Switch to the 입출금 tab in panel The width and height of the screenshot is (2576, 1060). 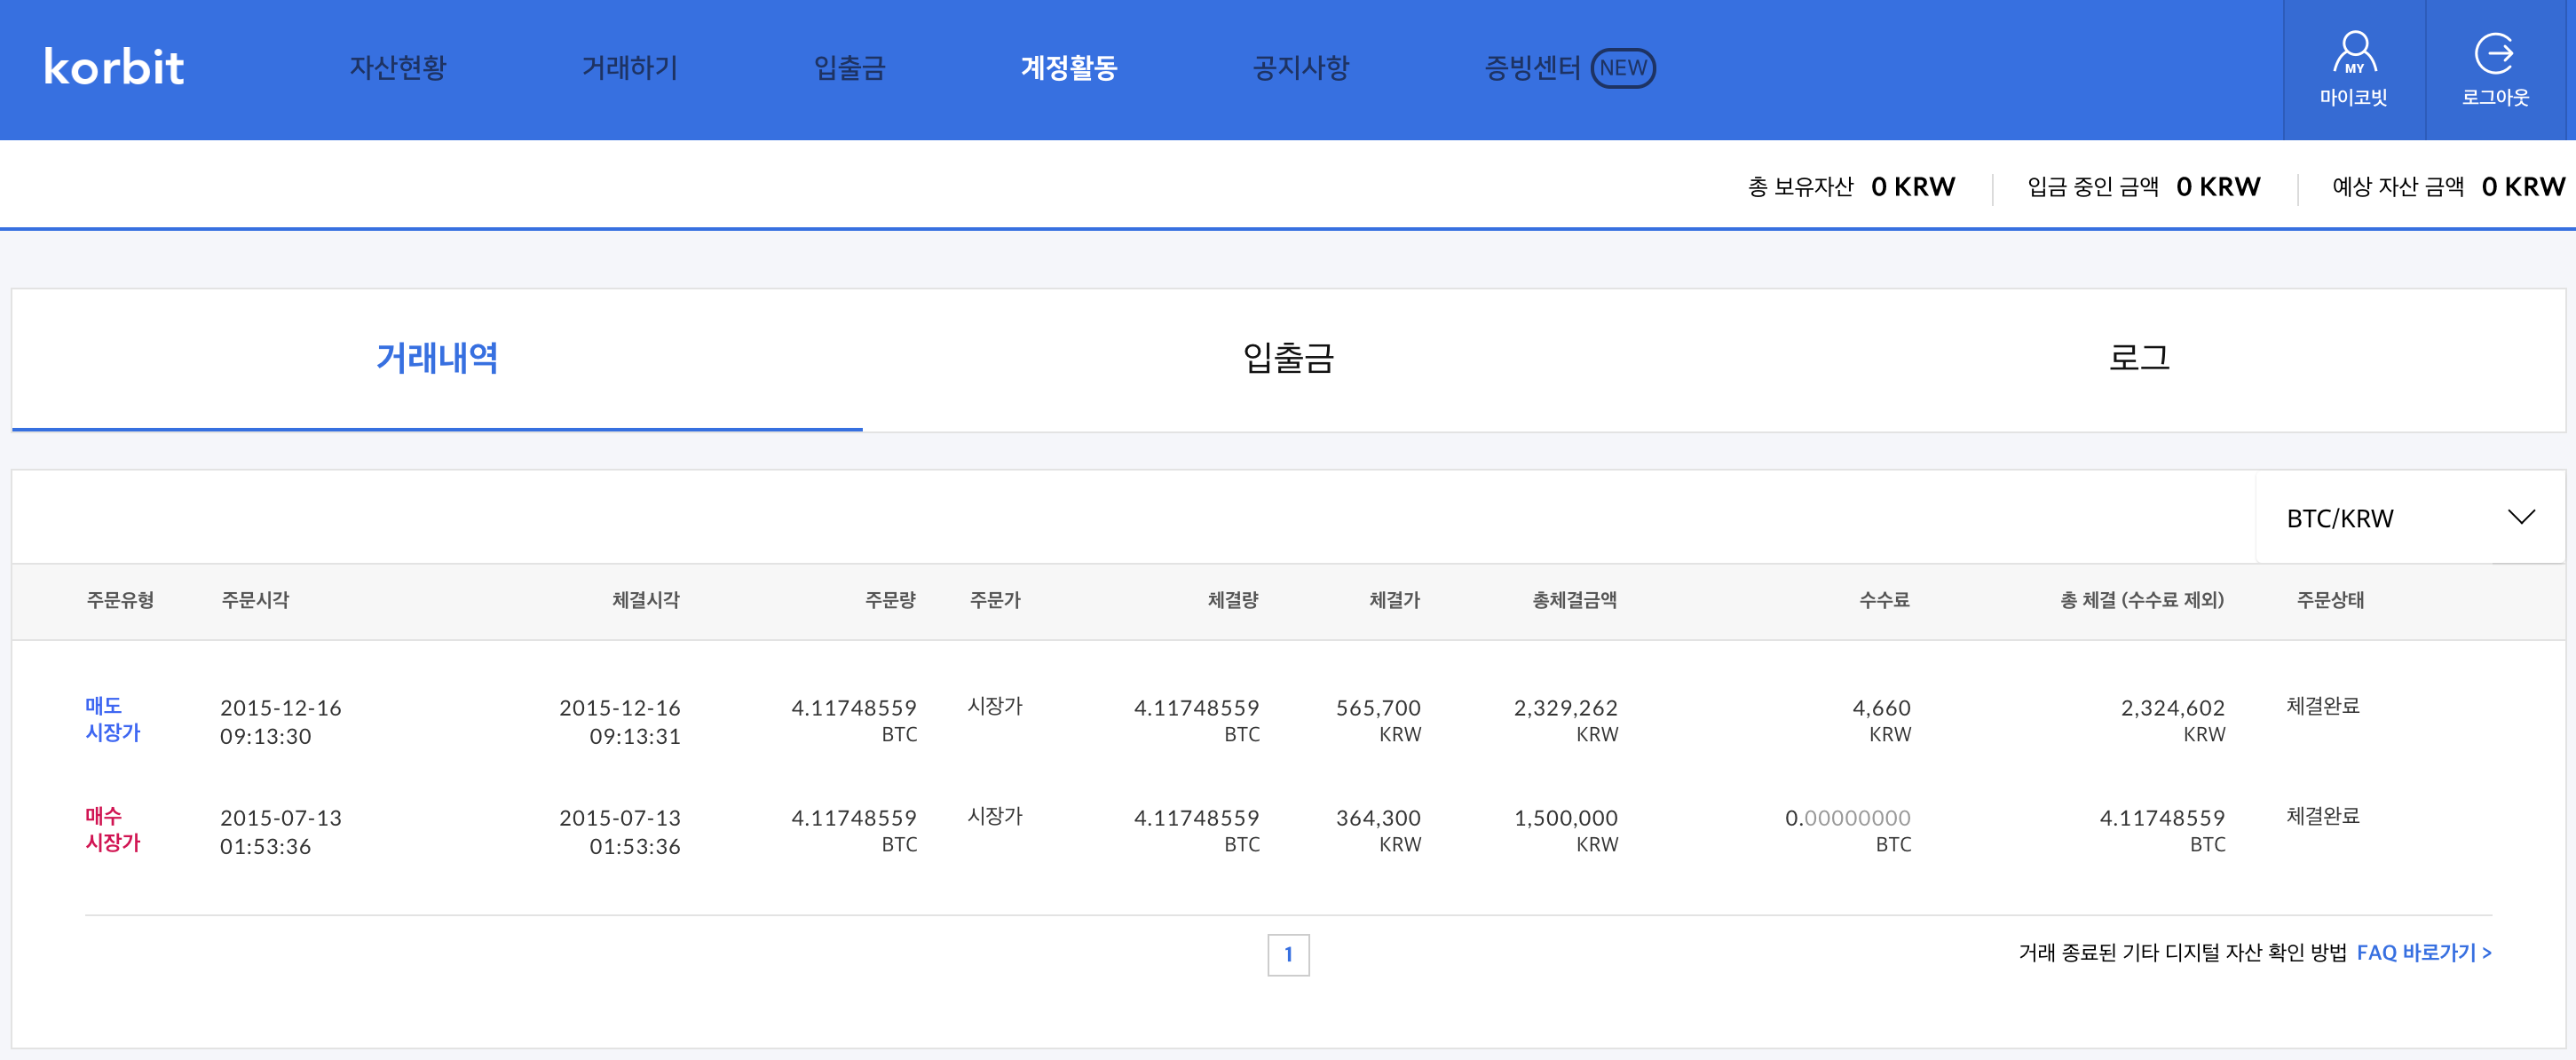click(x=1288, y=358)
